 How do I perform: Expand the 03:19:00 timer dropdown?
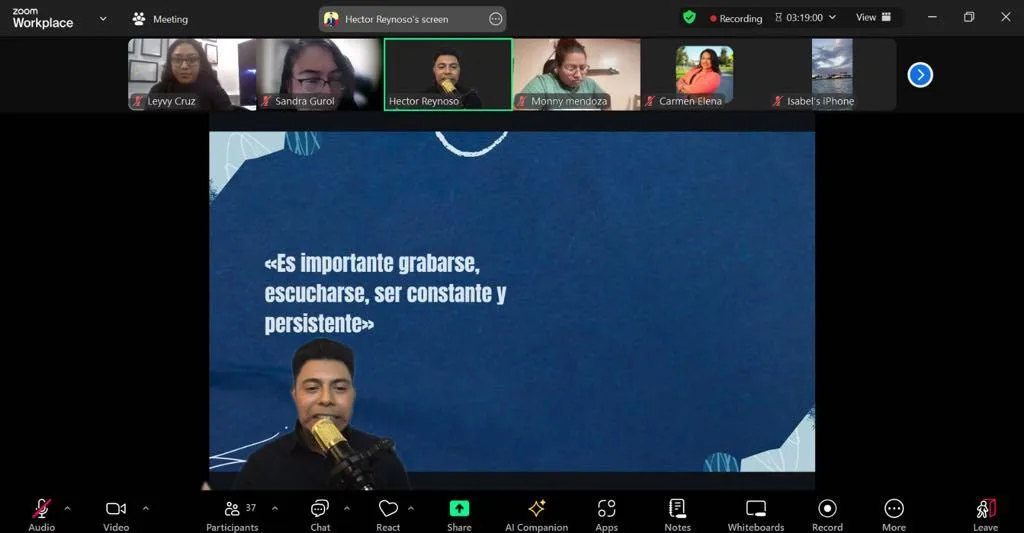tap(832, 18)
